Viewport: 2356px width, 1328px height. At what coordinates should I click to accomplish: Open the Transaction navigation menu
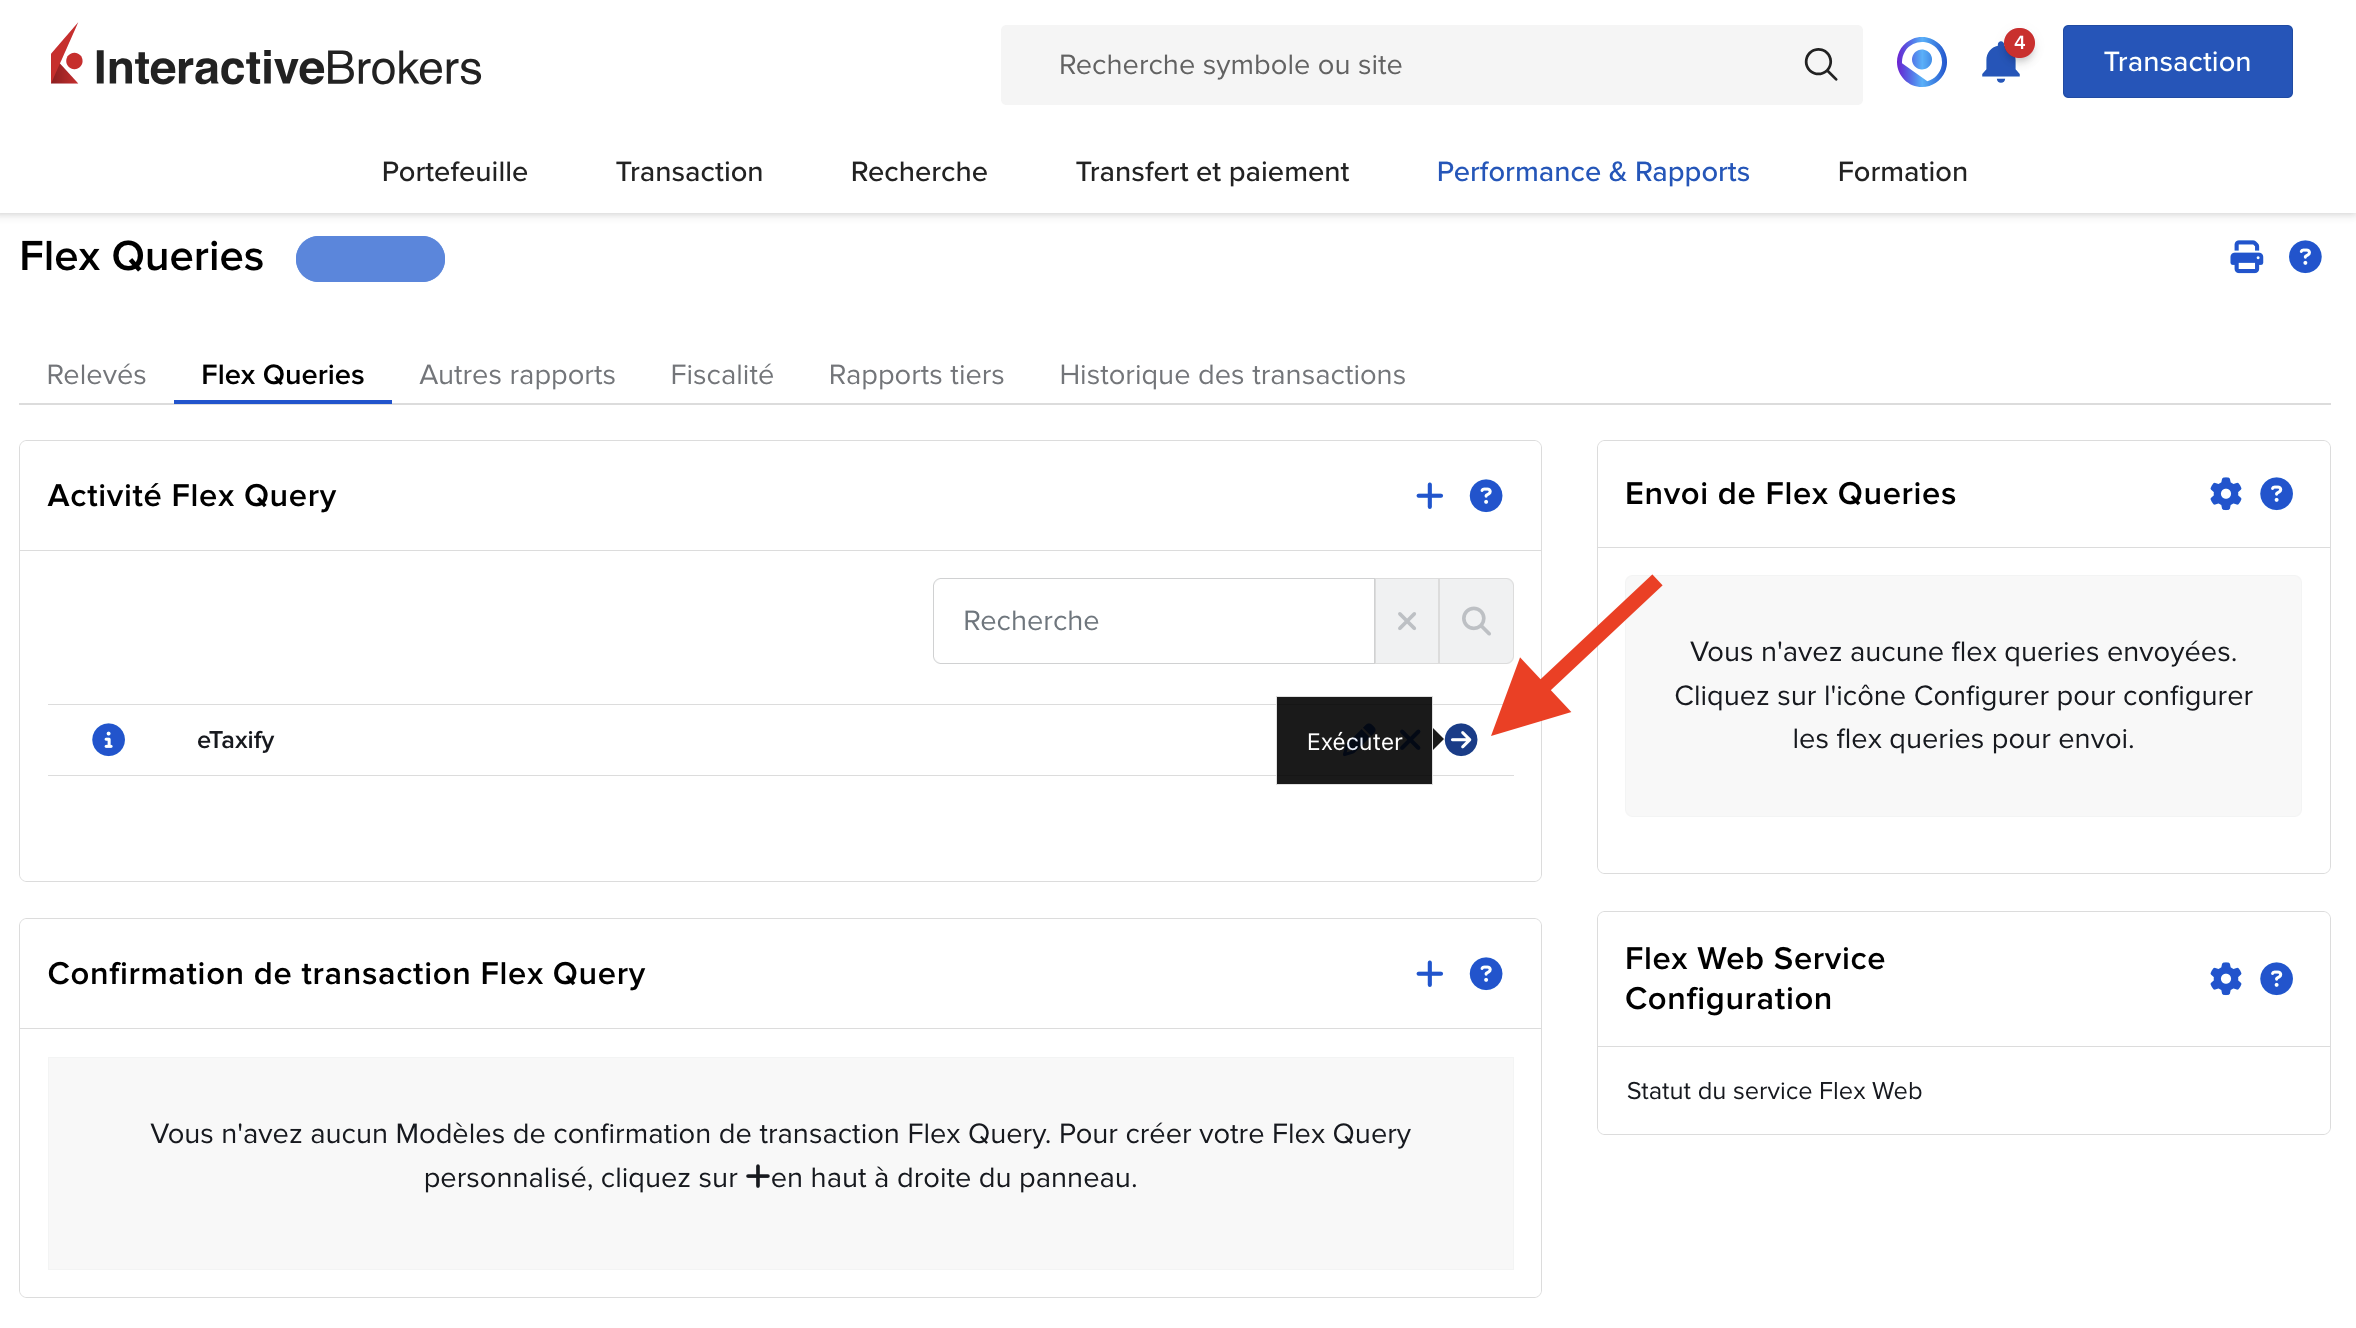pyautogui.click(x=689, y=172)
